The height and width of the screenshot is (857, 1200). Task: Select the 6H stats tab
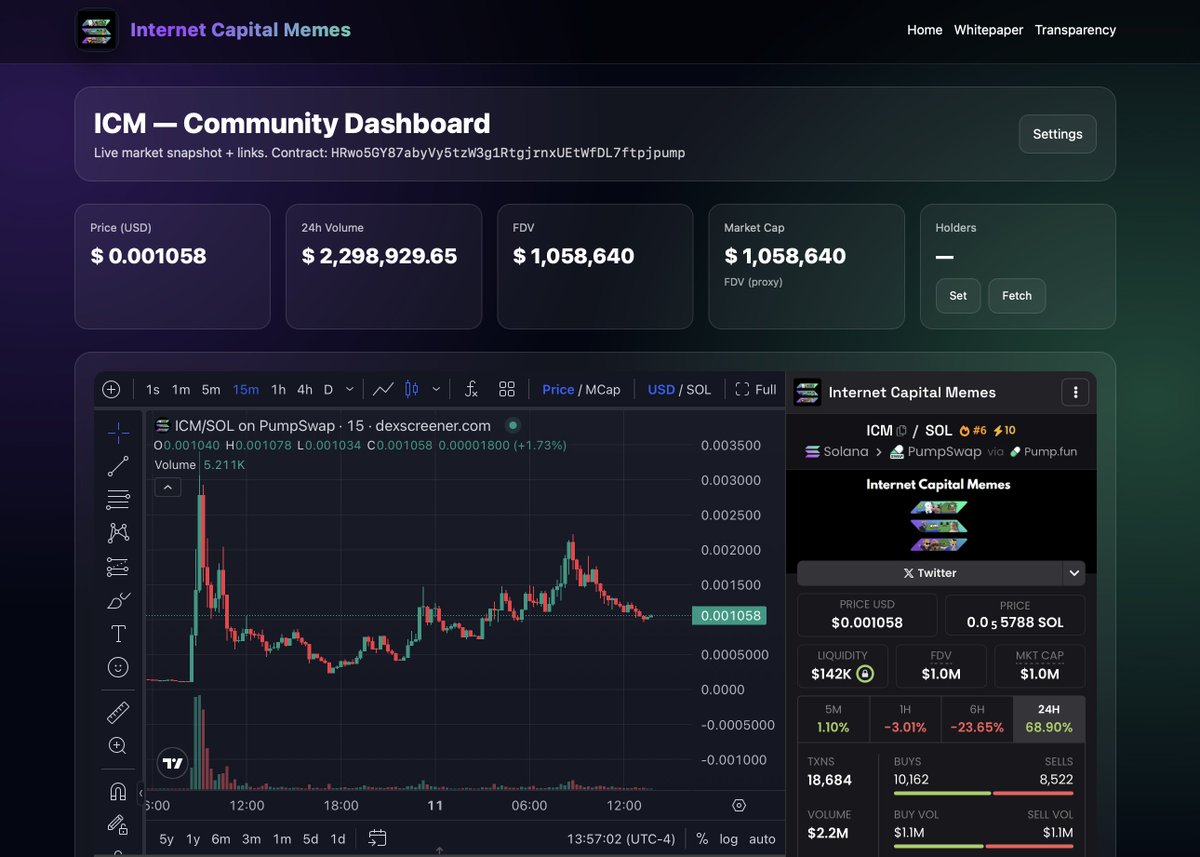click(977, 719)
